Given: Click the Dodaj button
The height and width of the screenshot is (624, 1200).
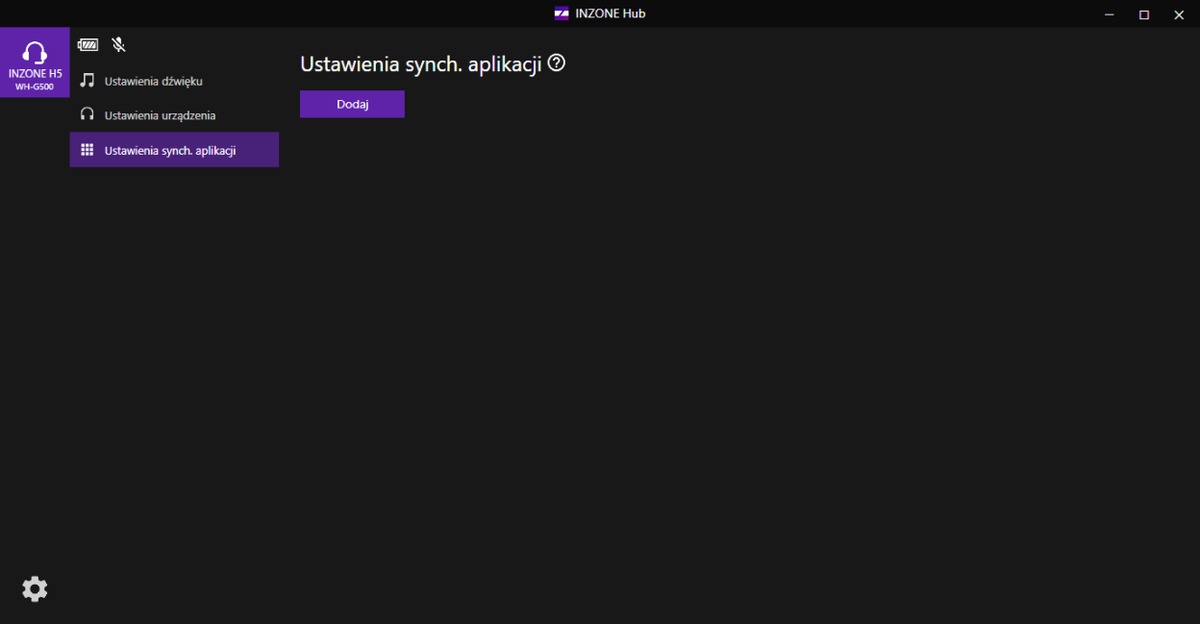Looking at the screenshot, I should pos(352,104).
